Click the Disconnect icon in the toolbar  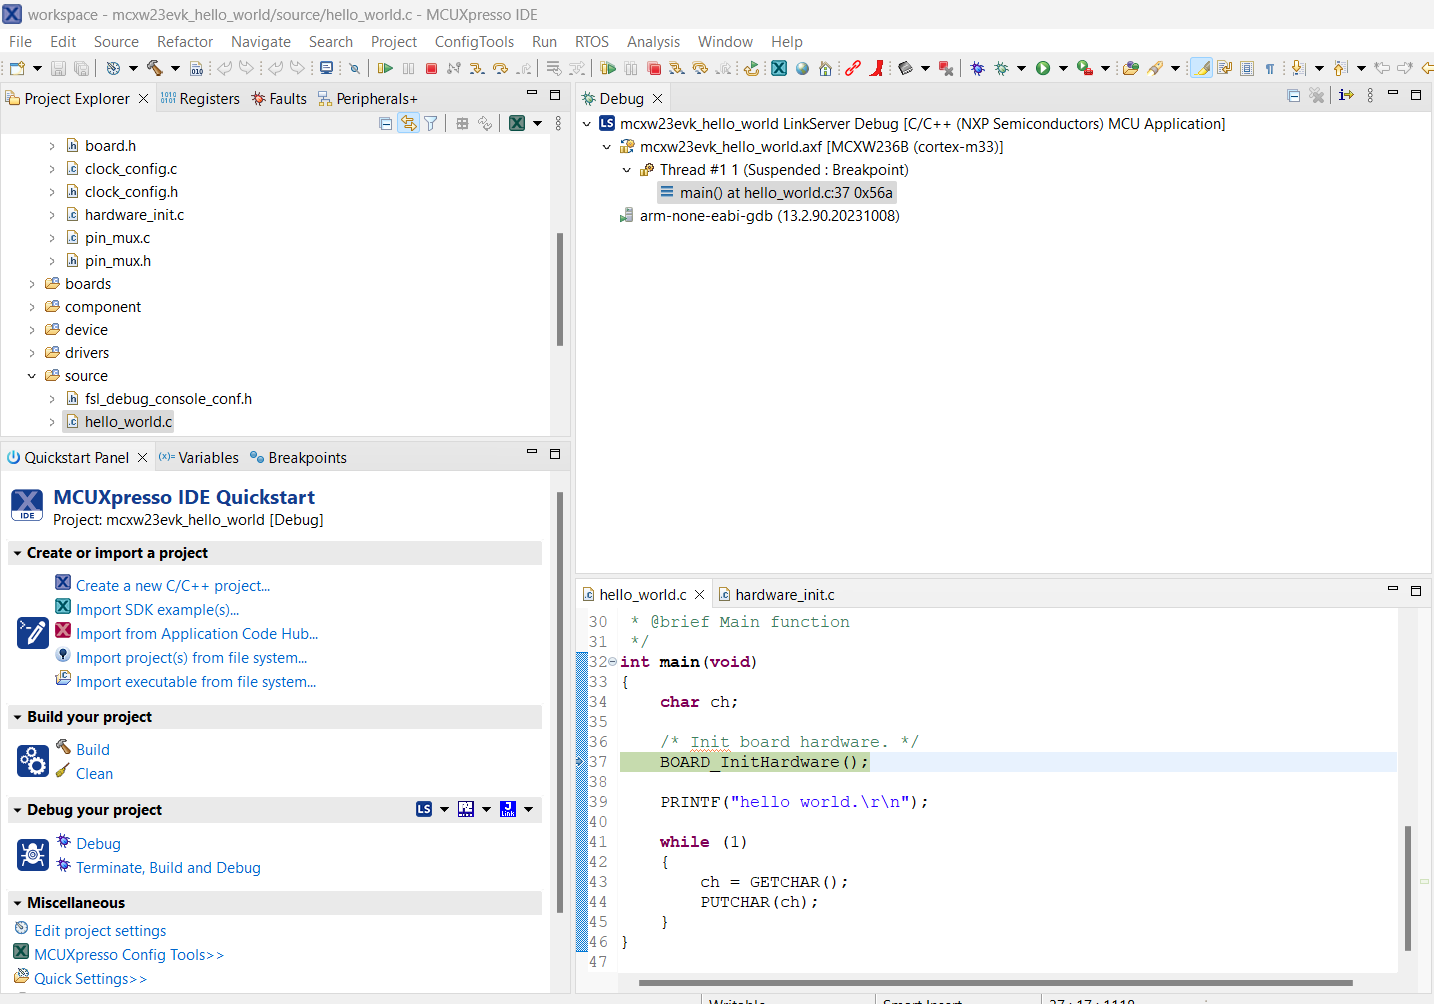click(454, 68)
